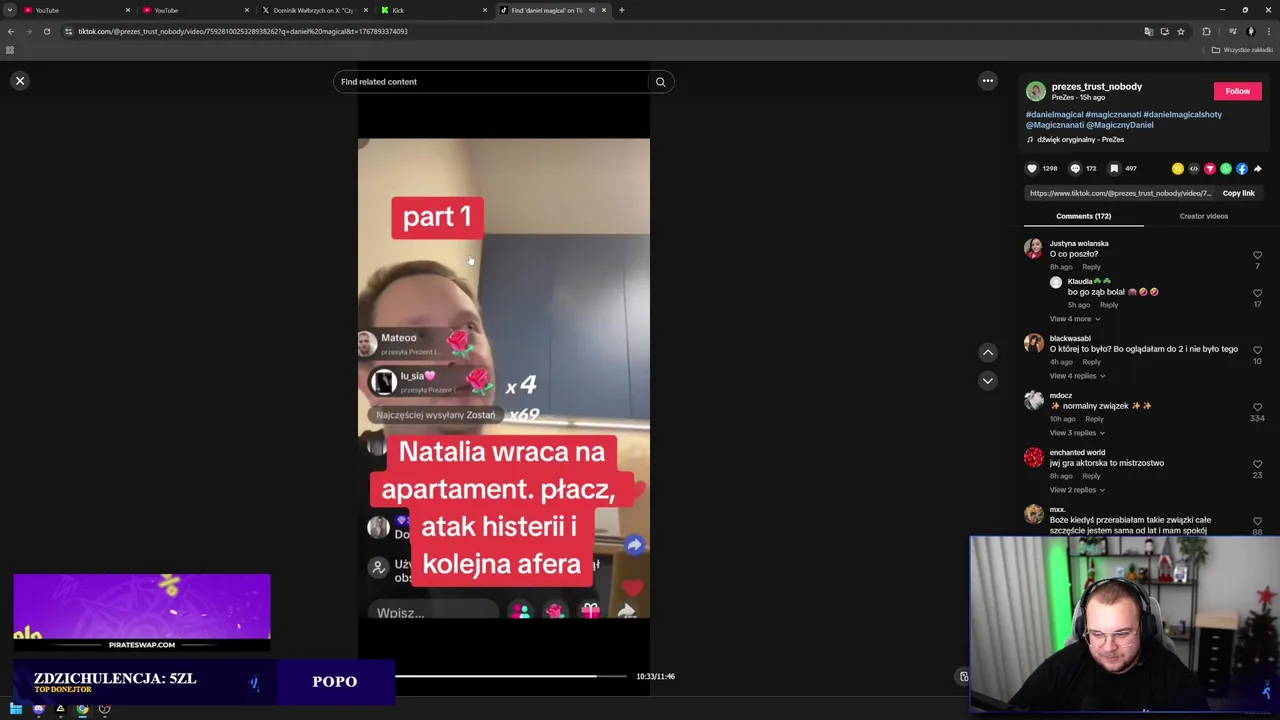Open the tab search dropdown arrow
1280x720 pixels.
tap(10, 10)
